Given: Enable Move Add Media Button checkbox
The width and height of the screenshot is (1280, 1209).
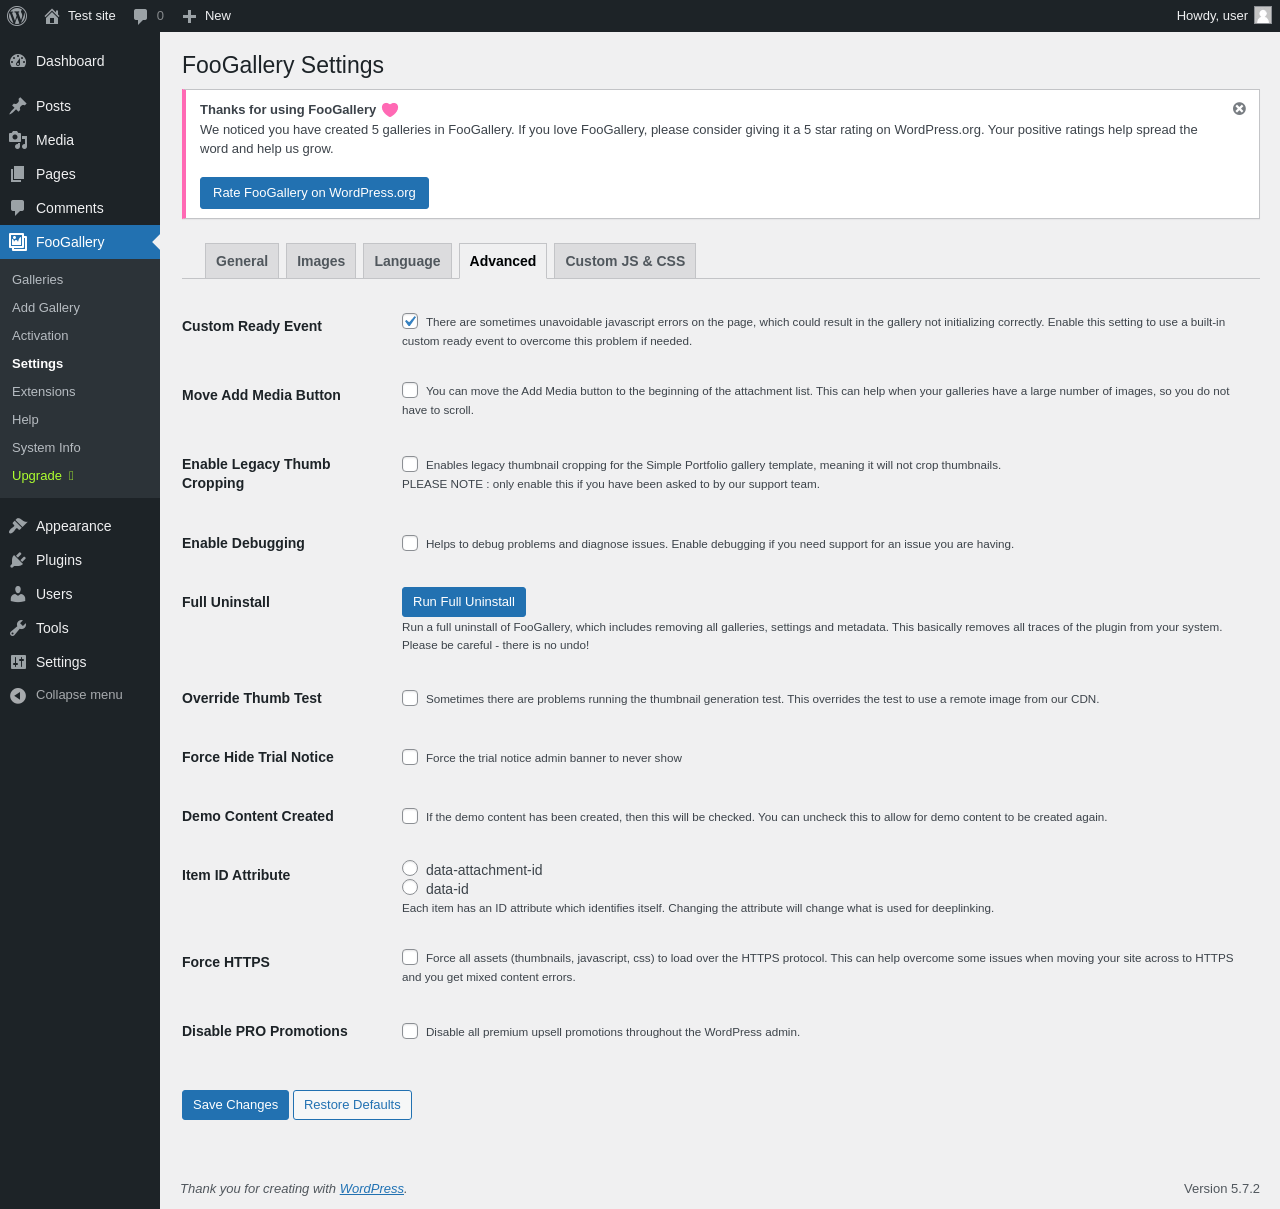Looking at the screenshot, I should pyautogui.click(x=410, y=390).
